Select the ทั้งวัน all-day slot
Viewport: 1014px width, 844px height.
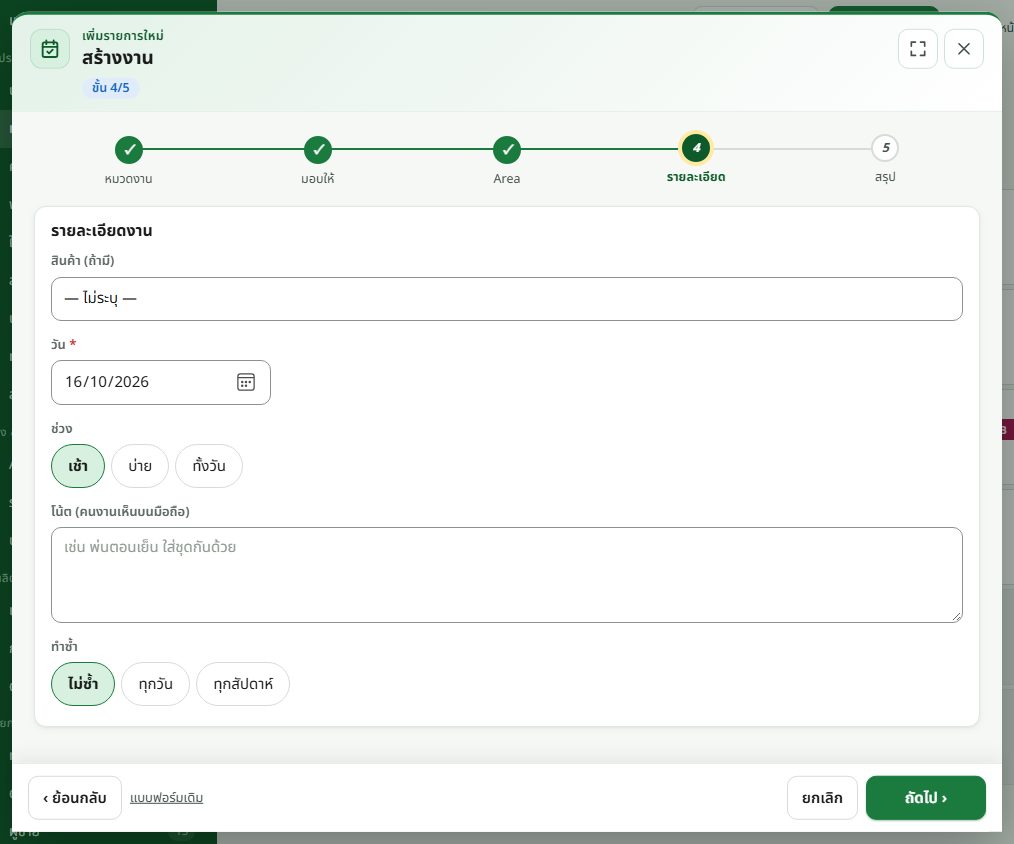coord(209,466)
